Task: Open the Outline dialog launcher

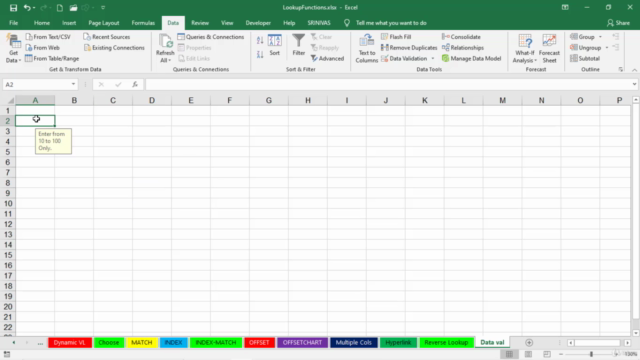Action: tap(621, 70)
